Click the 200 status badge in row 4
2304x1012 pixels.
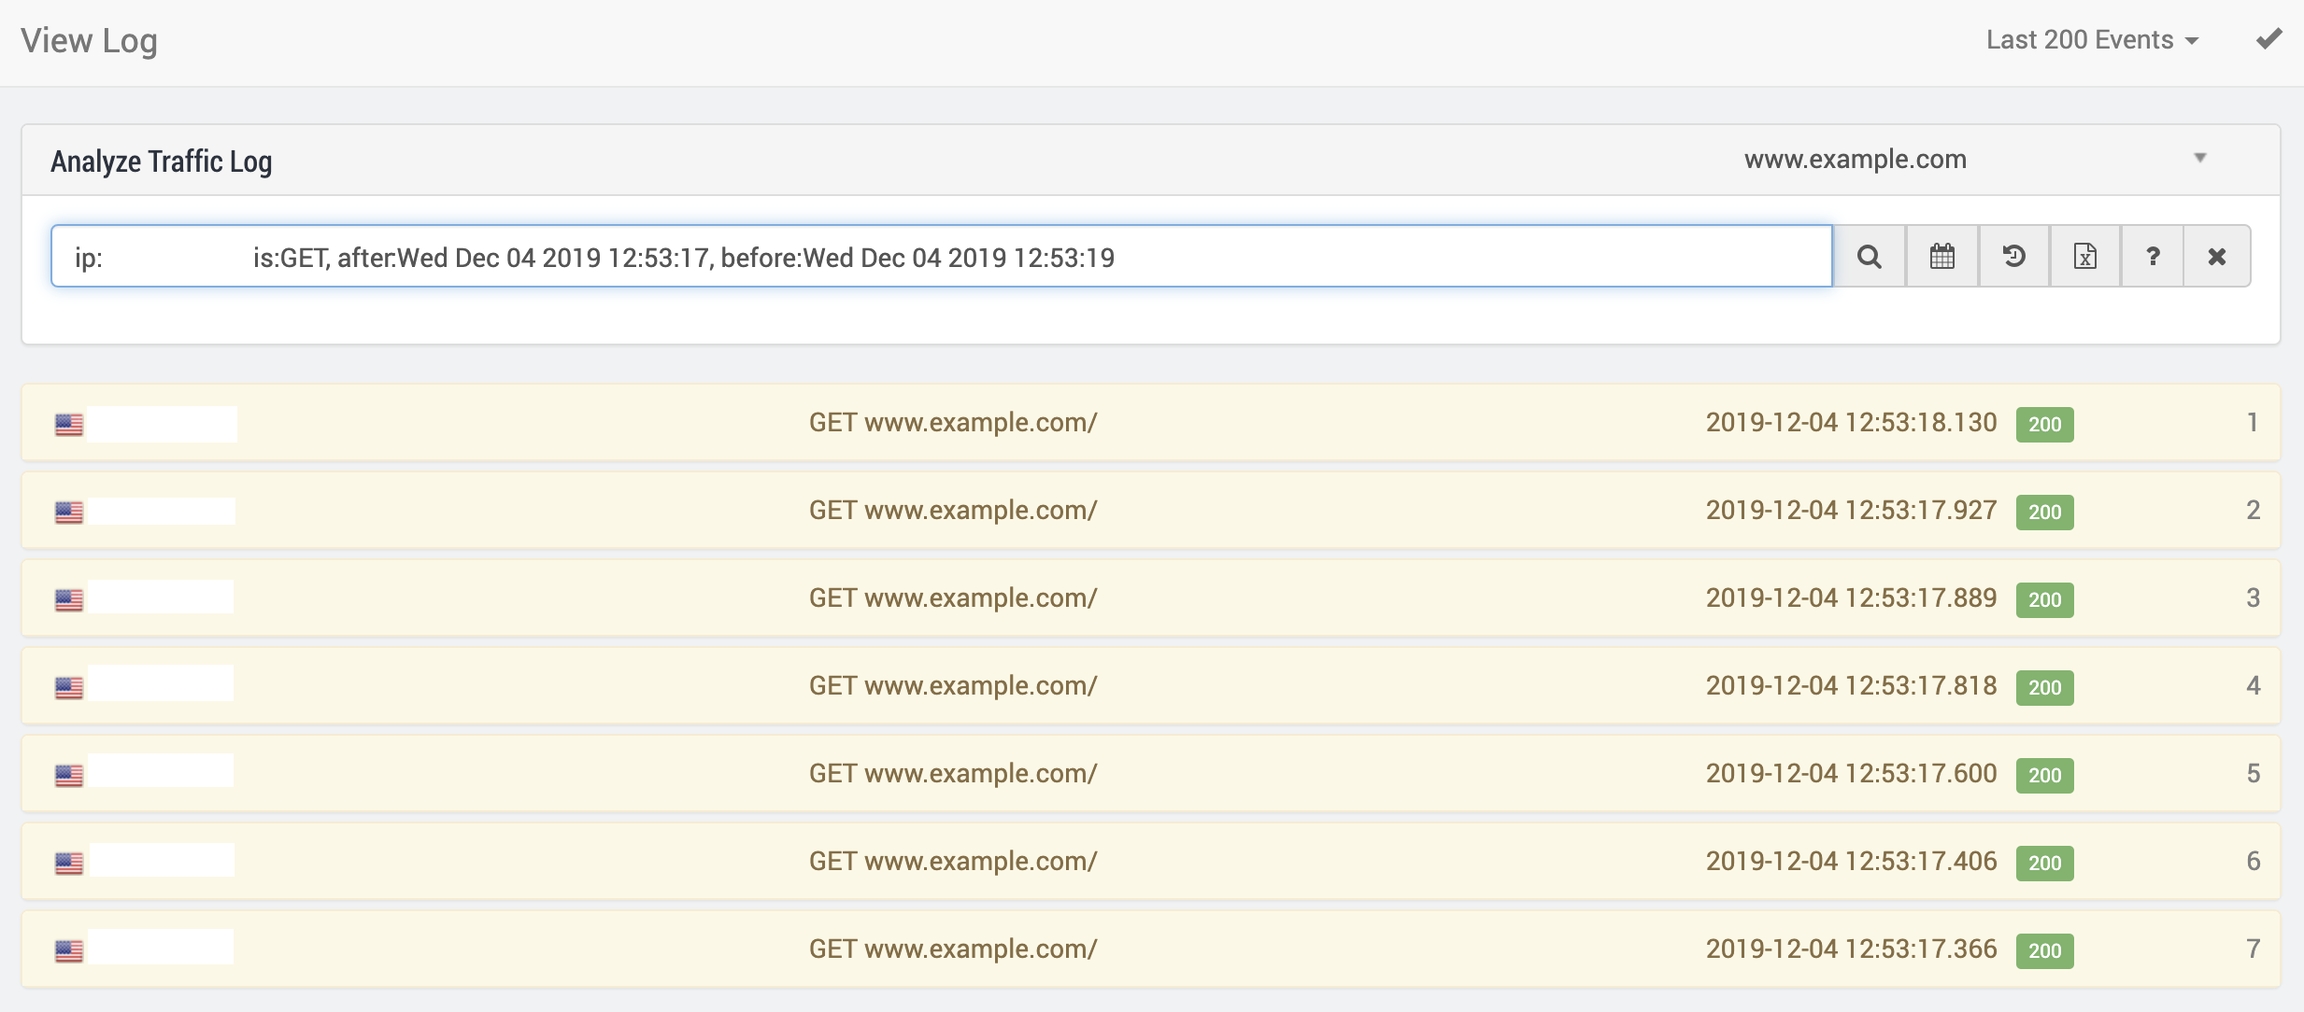(x=2044, y=687)
